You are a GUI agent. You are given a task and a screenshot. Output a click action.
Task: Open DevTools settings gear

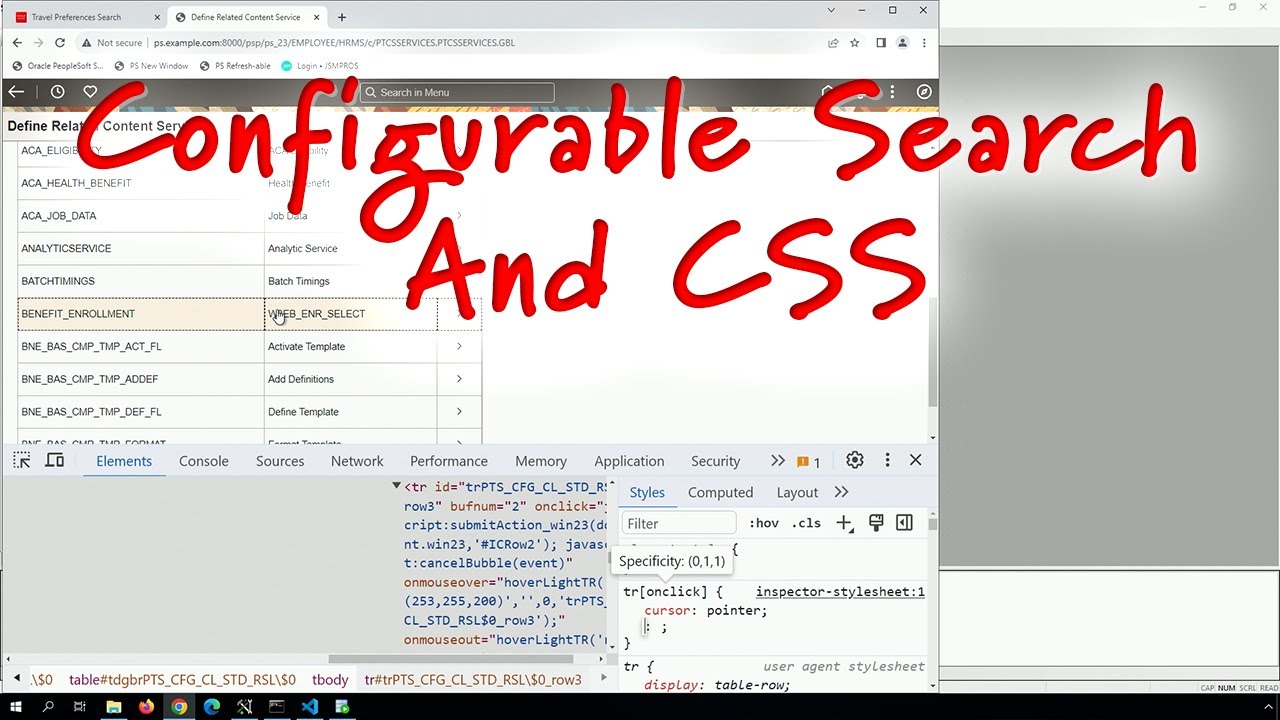tap(854, 460)
